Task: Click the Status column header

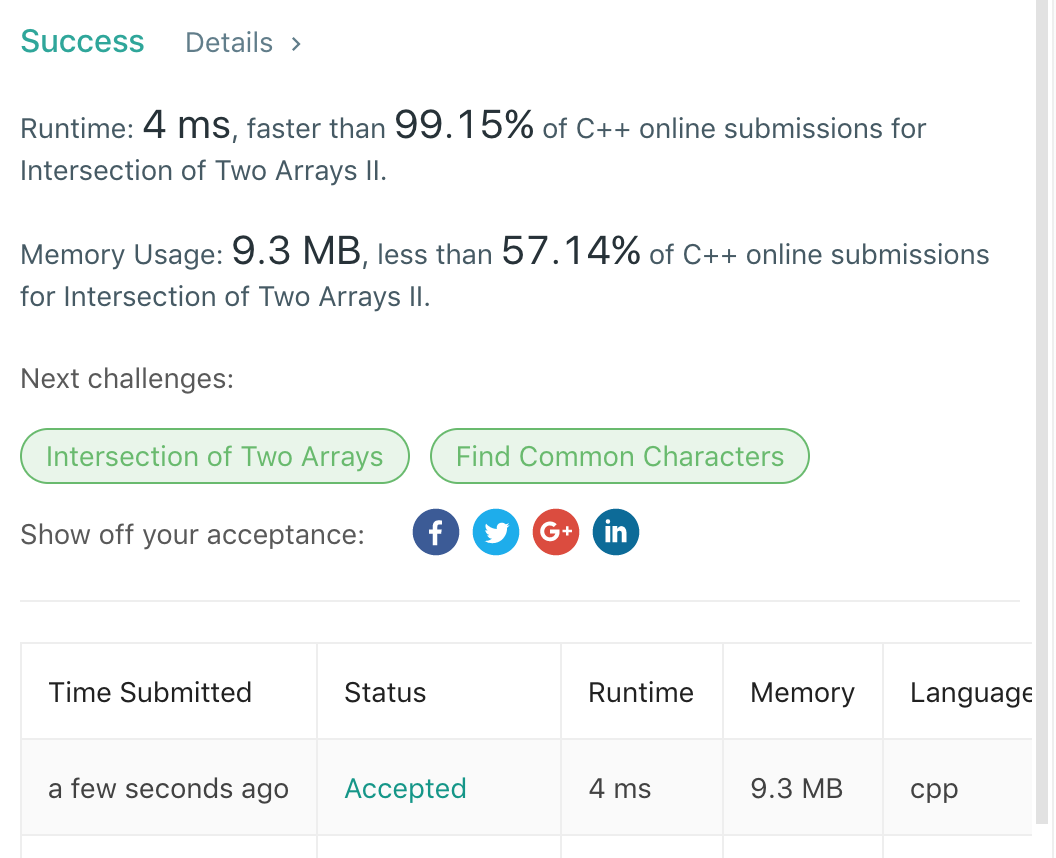Action: tap(385, 692)
